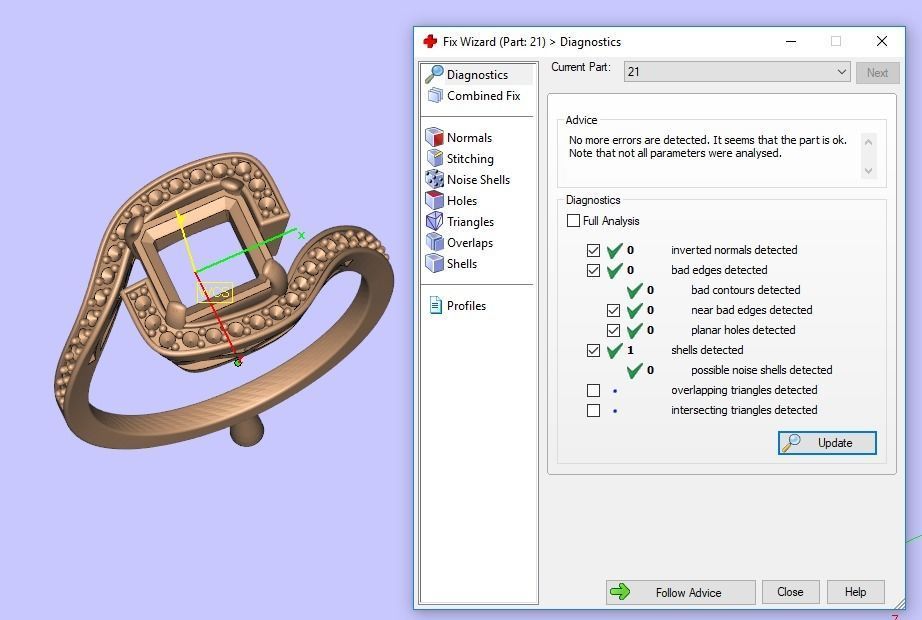The width and height of the screenshot is (922, 620).
Task: Open the Overlaps fix page
Action: point(470,243)
